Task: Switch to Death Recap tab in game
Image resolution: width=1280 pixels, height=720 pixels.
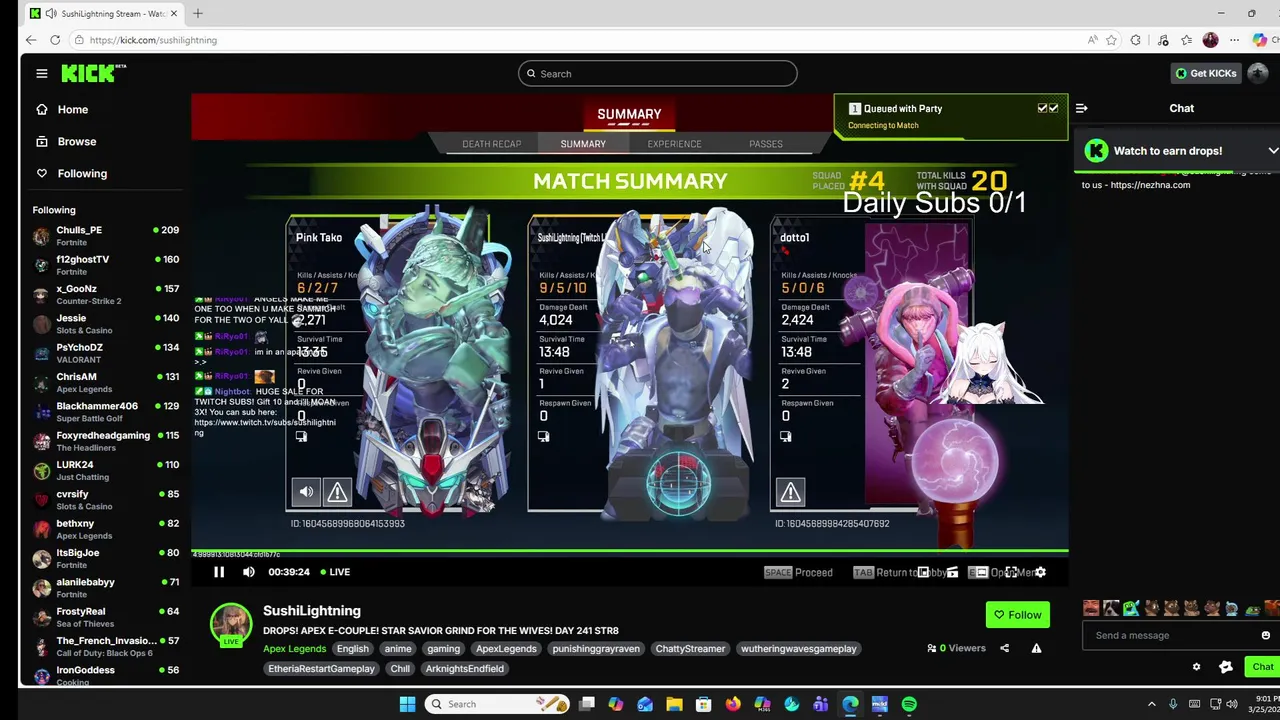Action: click(491, 144)
